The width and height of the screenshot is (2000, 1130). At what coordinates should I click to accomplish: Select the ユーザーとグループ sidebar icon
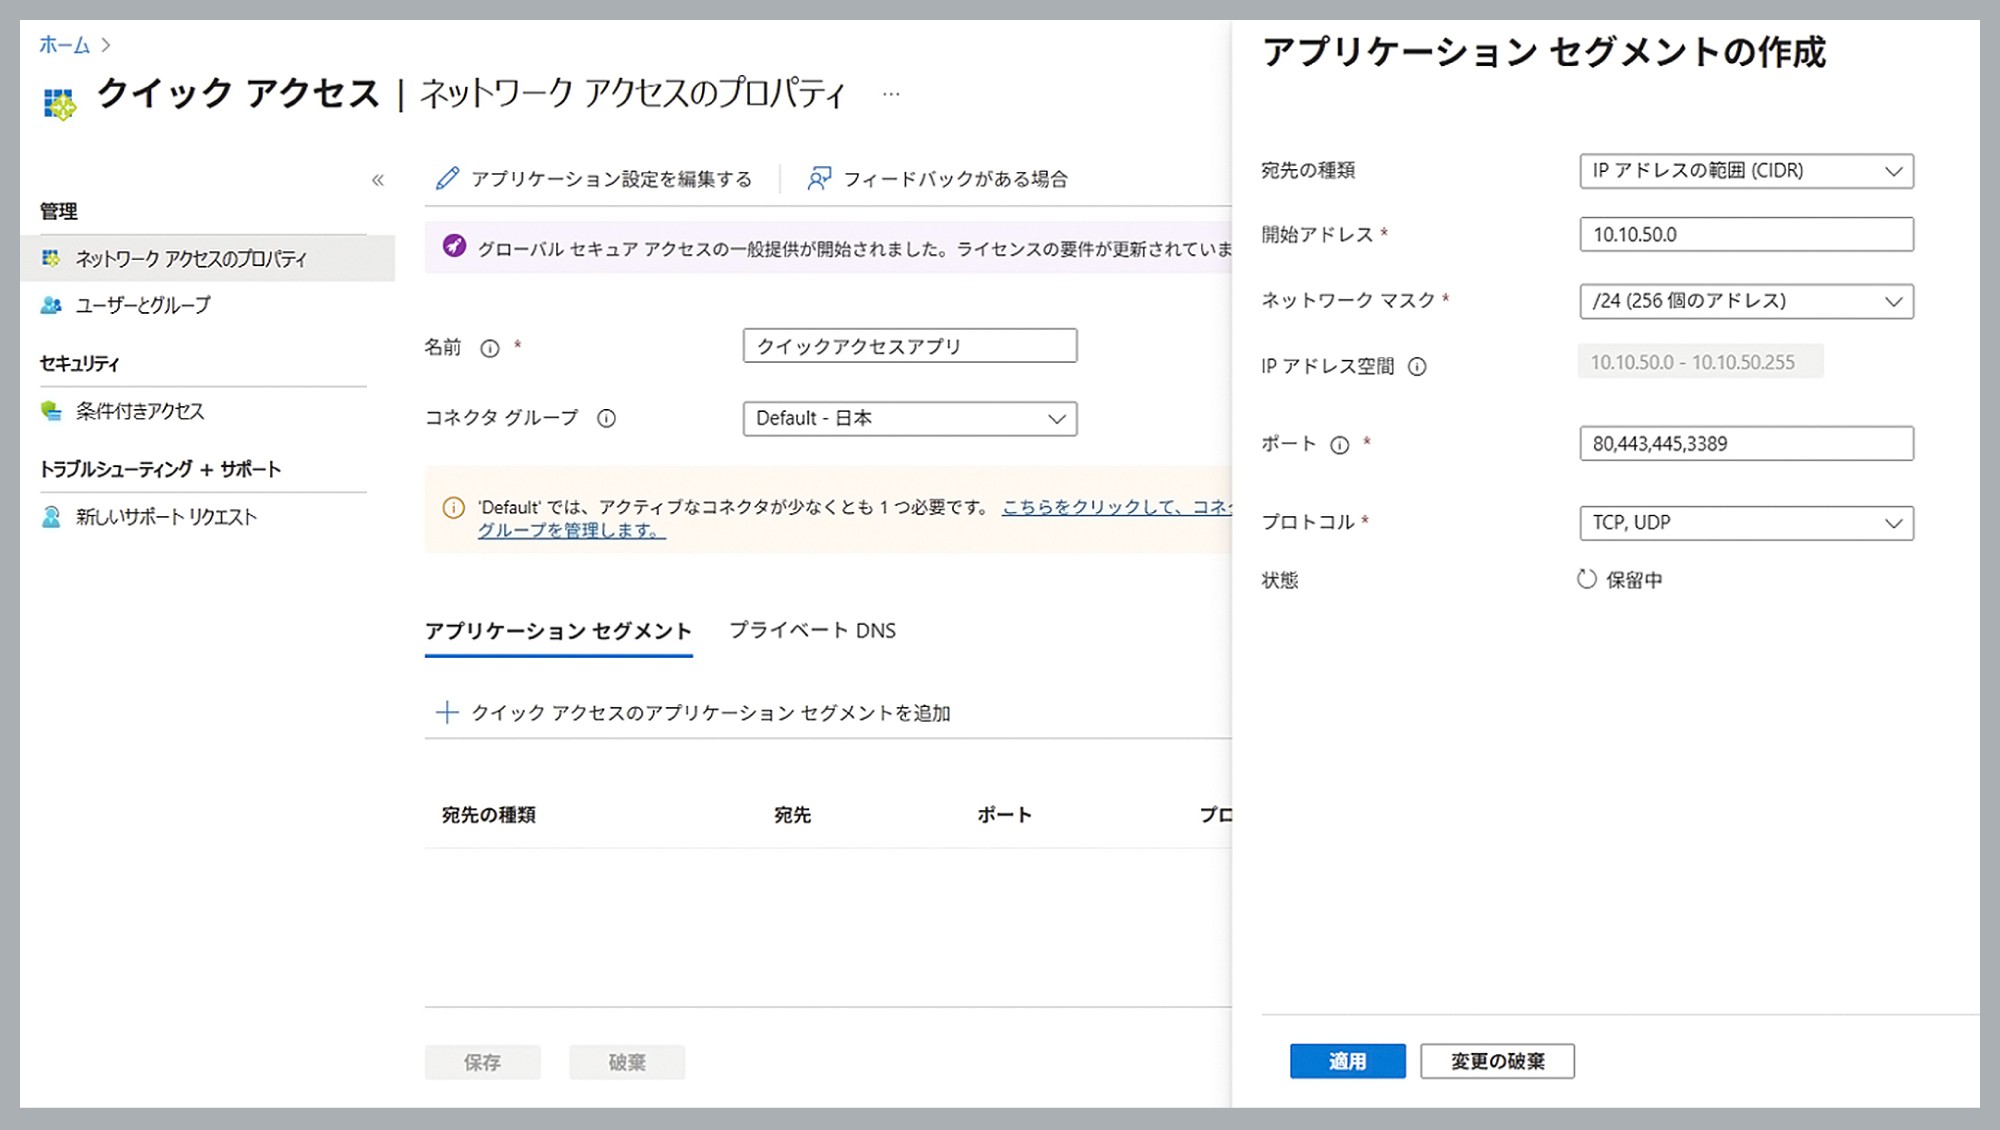(50, 306)
